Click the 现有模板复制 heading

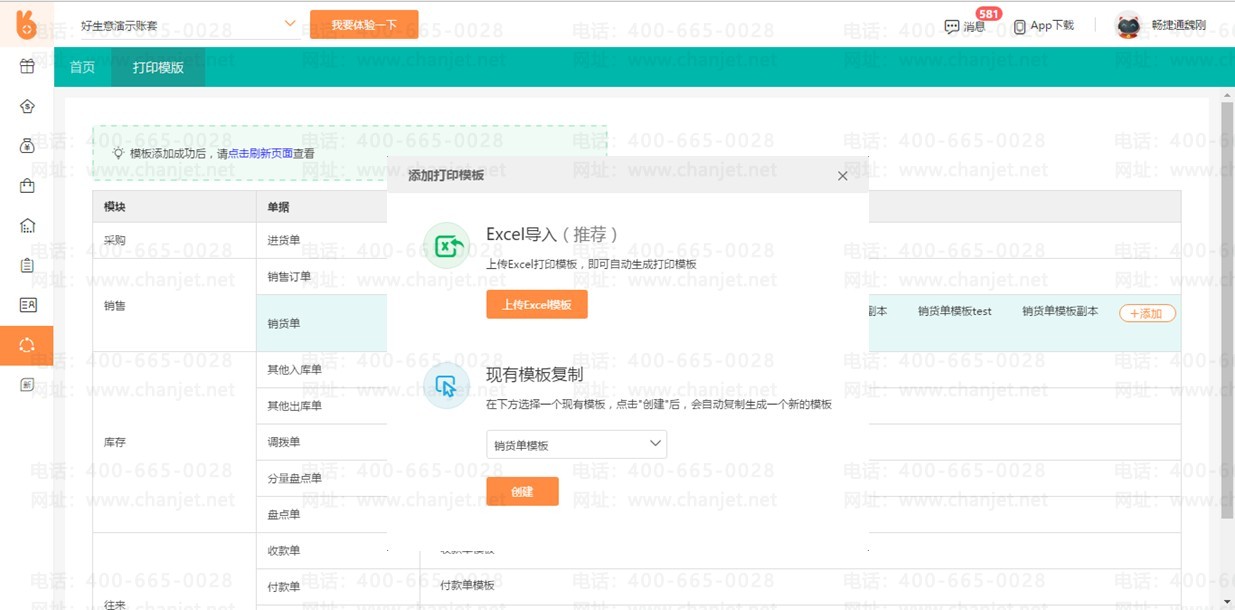click(x=535, y=375)
